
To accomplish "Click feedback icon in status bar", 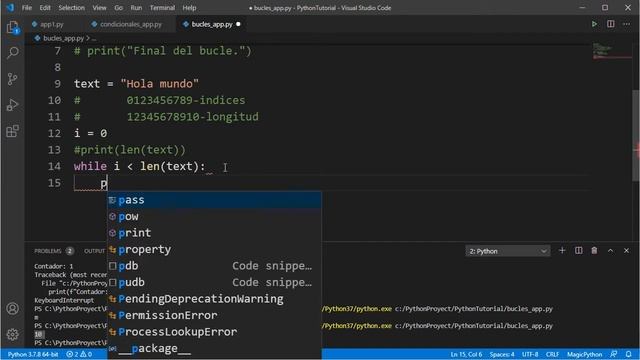I will tap(613, 354).
